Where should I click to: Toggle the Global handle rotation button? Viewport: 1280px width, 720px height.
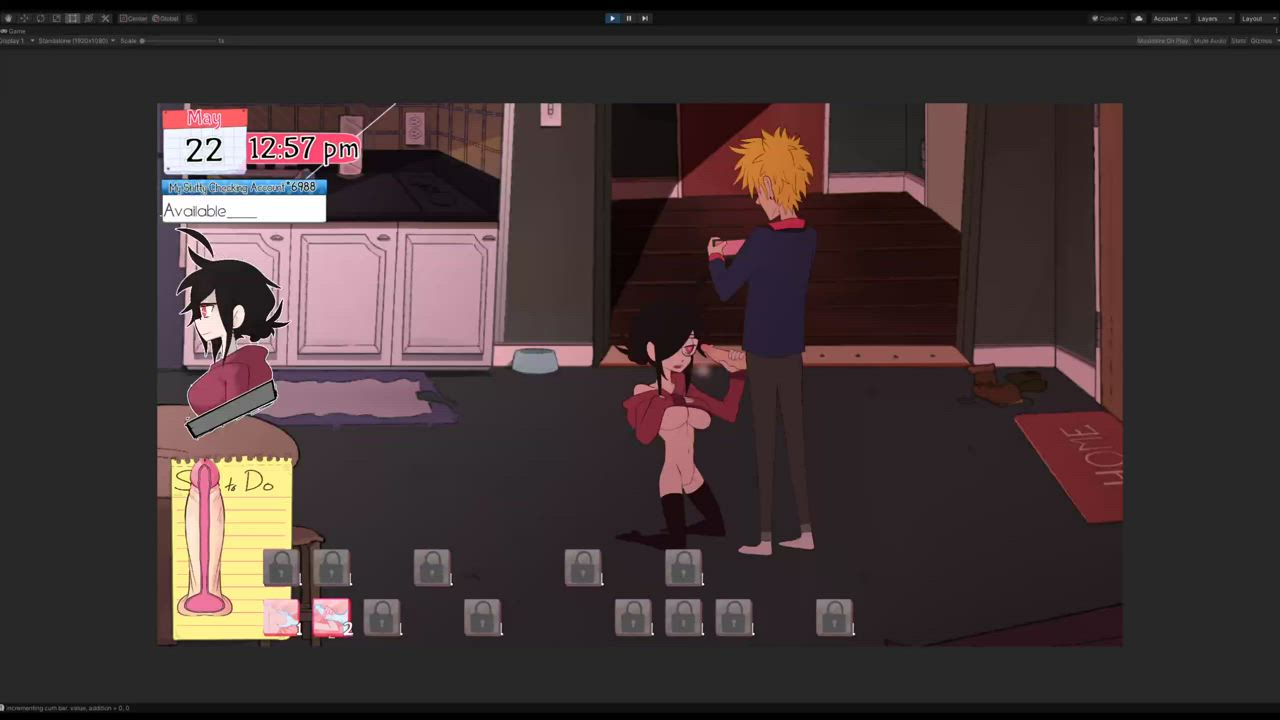coord(165,18)
